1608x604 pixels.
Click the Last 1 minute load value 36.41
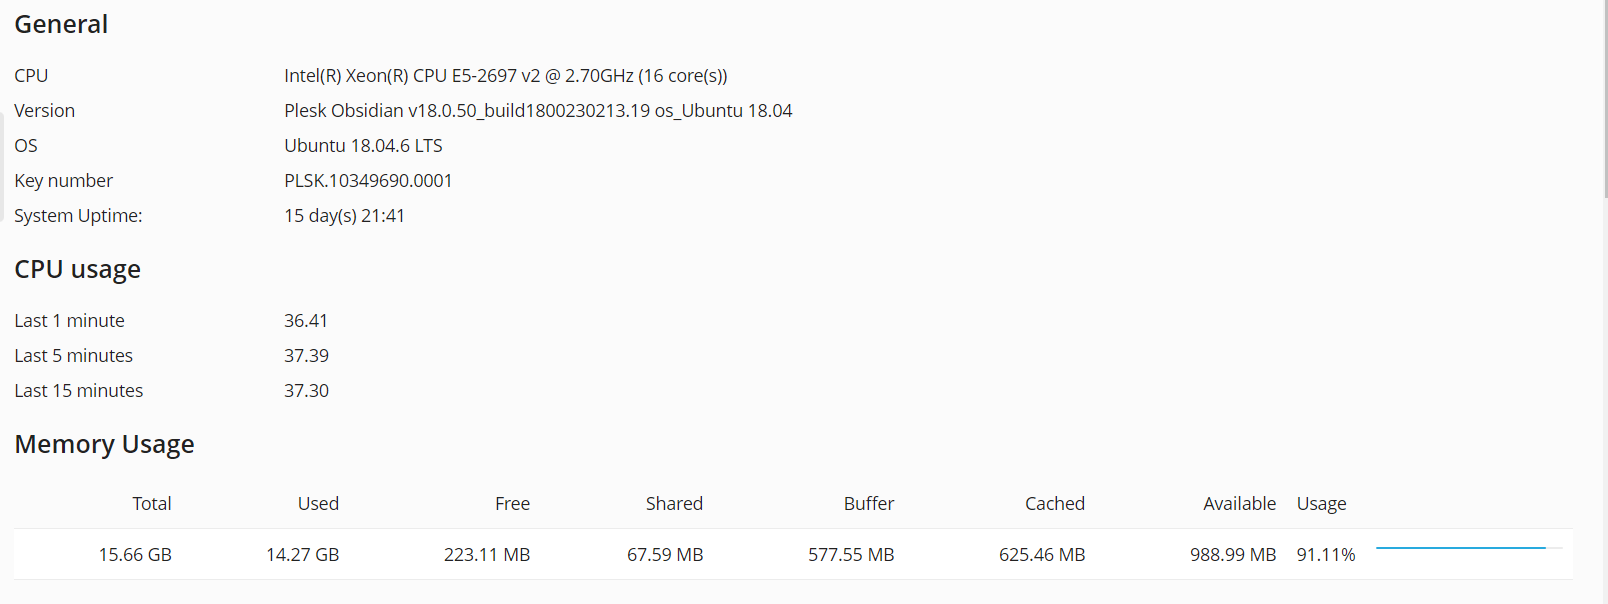[x=306, y=321]
